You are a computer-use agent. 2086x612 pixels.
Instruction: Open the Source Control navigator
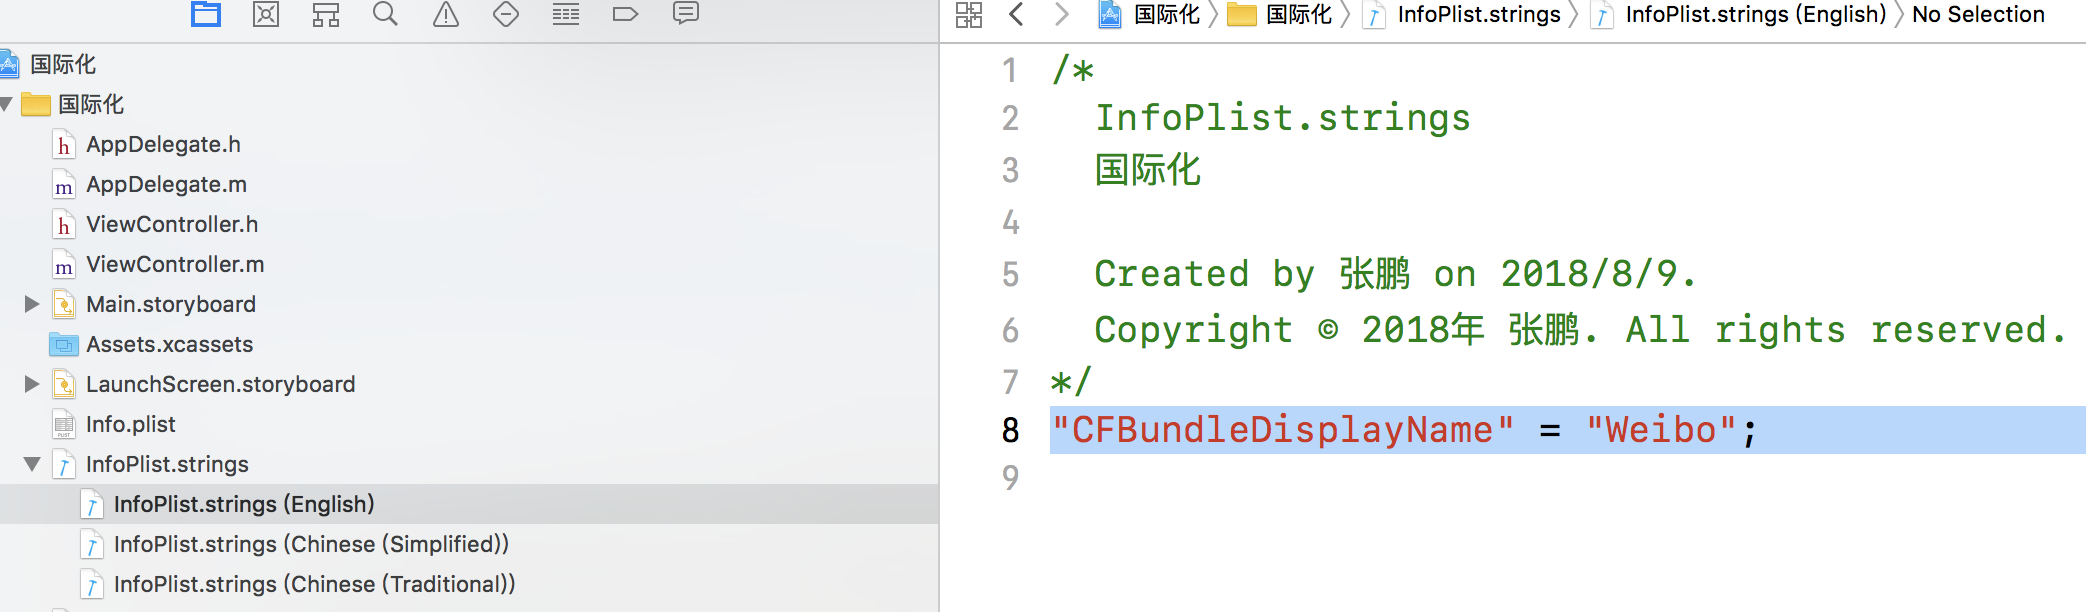coord(266,14)
